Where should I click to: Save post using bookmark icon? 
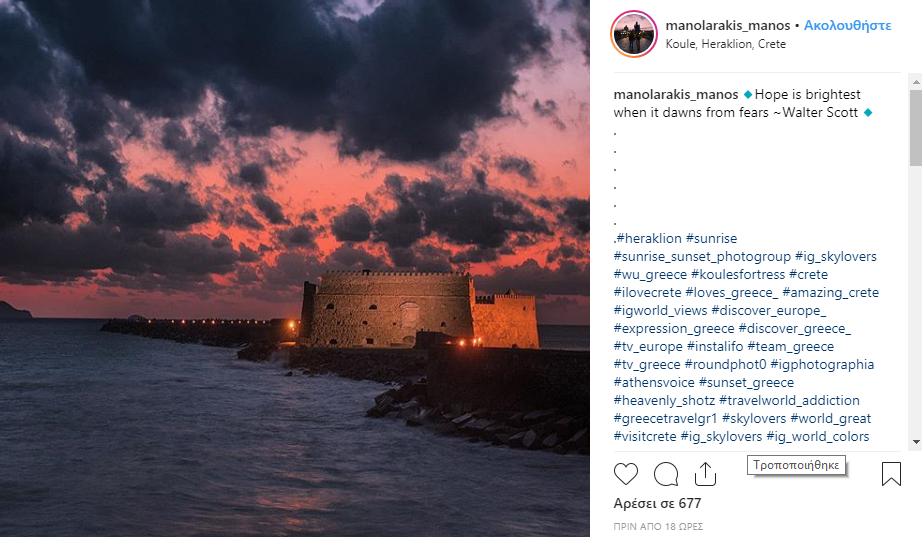click(x=891, y=474)
